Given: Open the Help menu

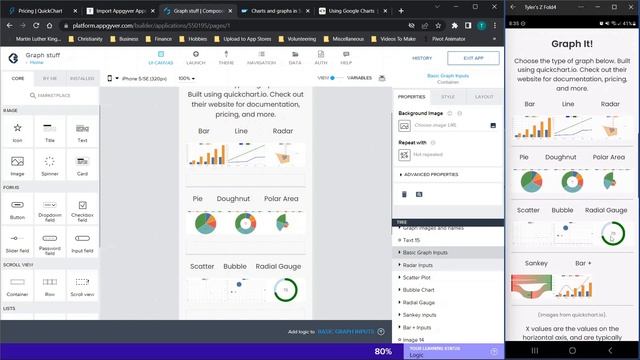Looking at the screenshot, I should coord(346,58).
